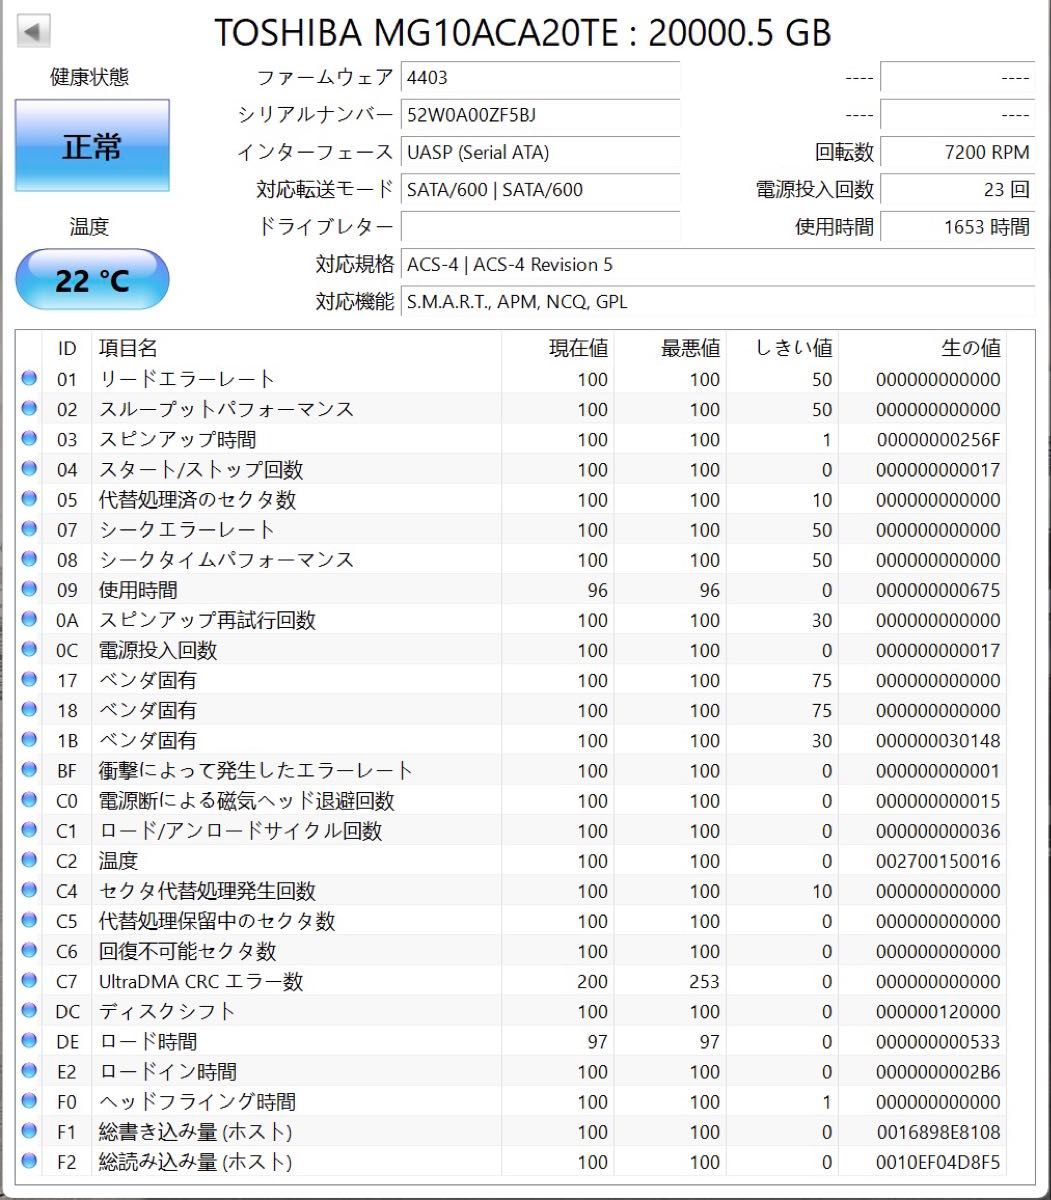Select the 電源断による磁気ヘッド退避回数 row
This screenshot has width=1051, height=1200.
point(300,800)
